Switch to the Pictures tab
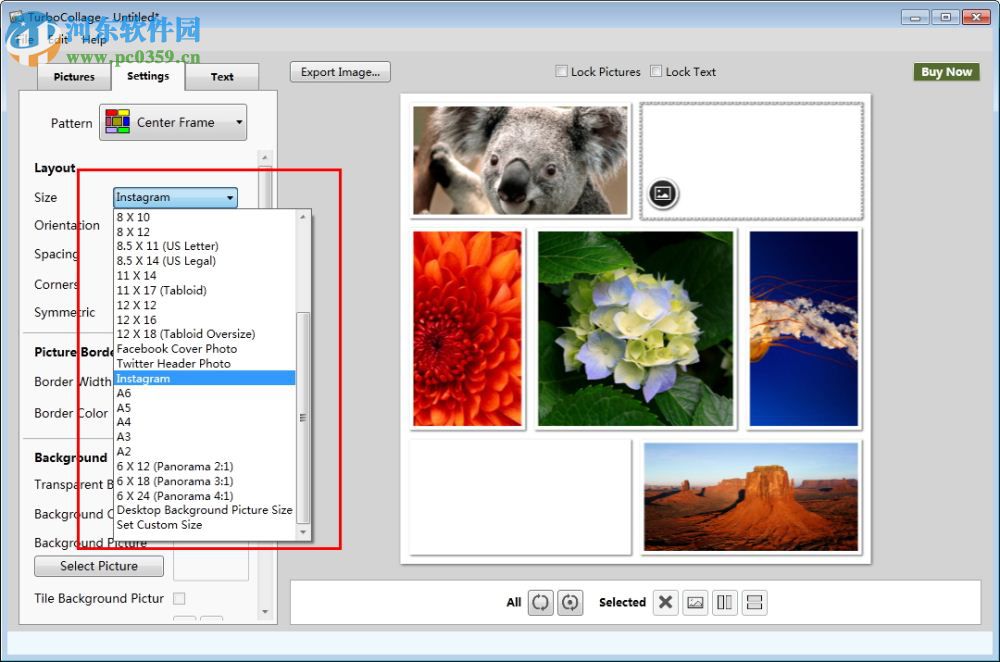 click(74, 77)
